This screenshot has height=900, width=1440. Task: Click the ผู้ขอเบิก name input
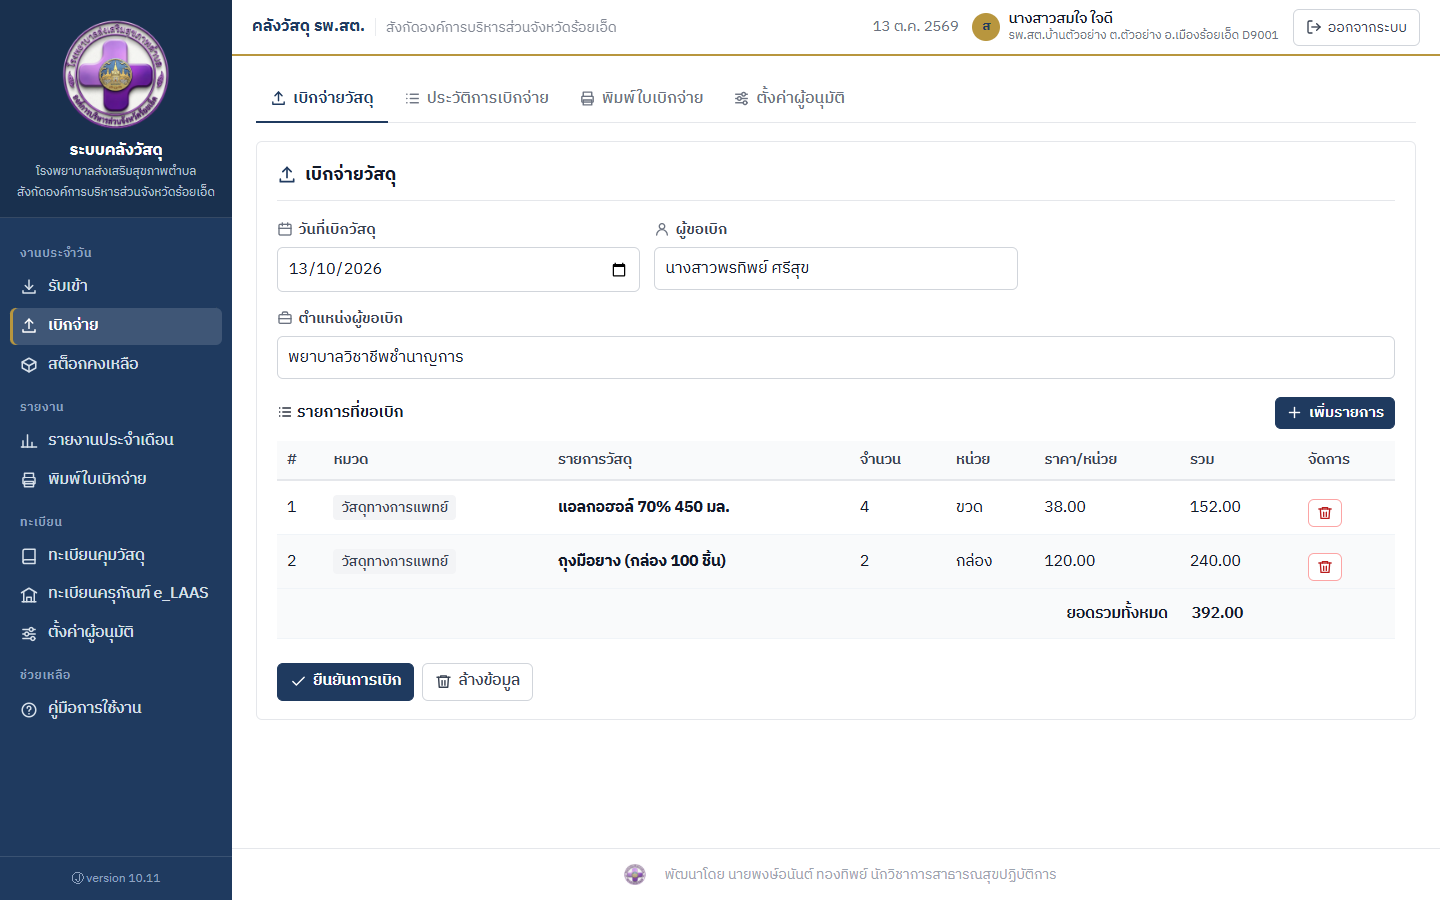[836, 269]
